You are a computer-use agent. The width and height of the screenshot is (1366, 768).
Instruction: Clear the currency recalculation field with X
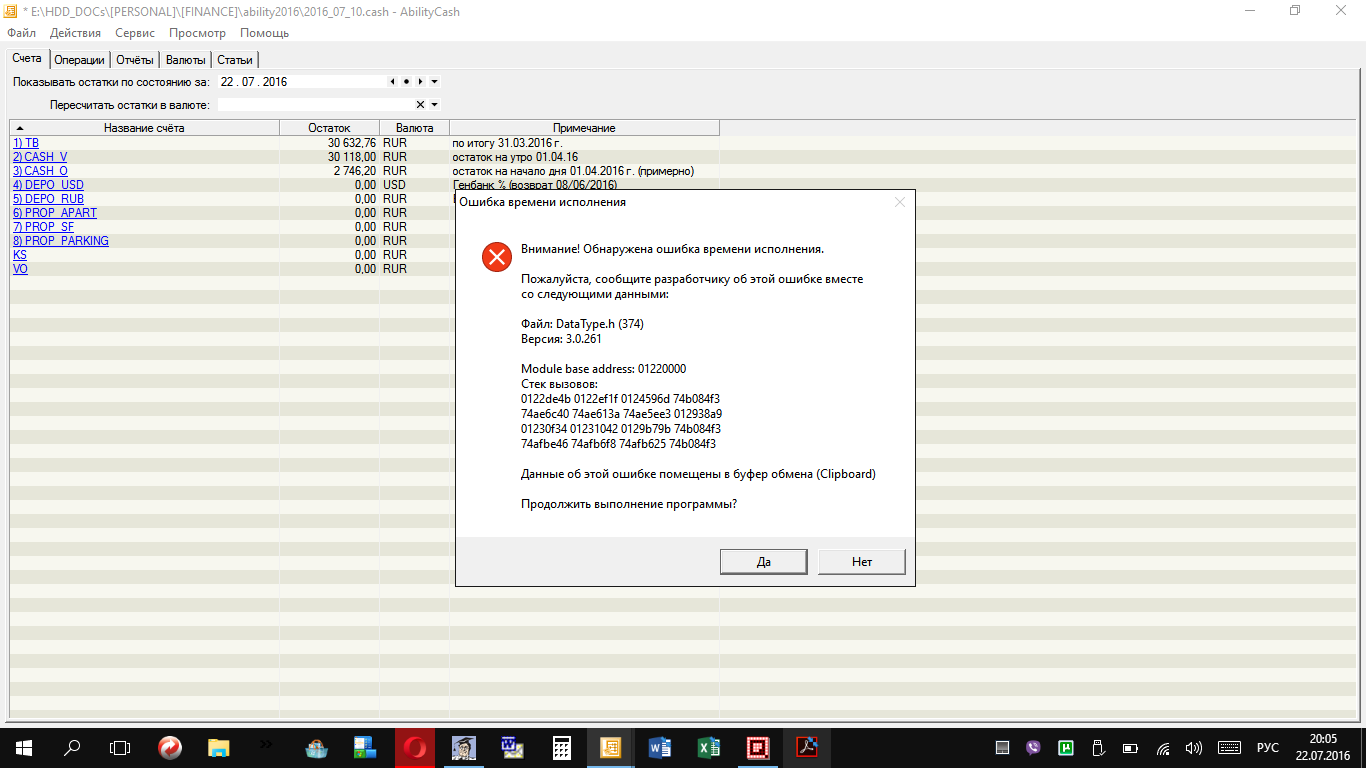420,105
